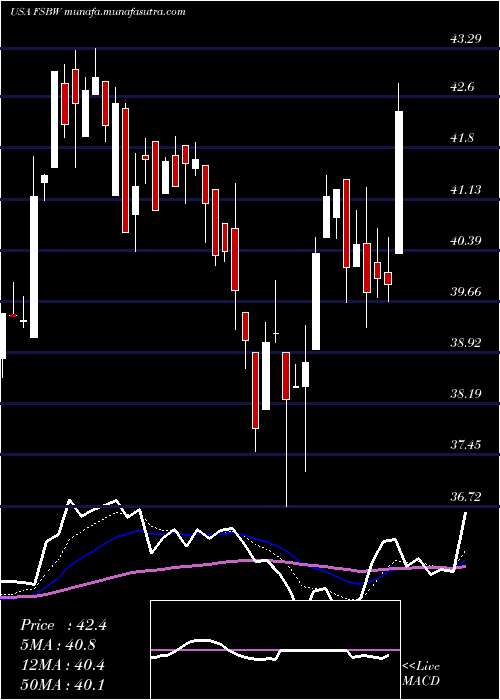Click inside the MACD inset chart box
Screen dimensions: 500x700
pyautogui.click(x=275, y=650)
